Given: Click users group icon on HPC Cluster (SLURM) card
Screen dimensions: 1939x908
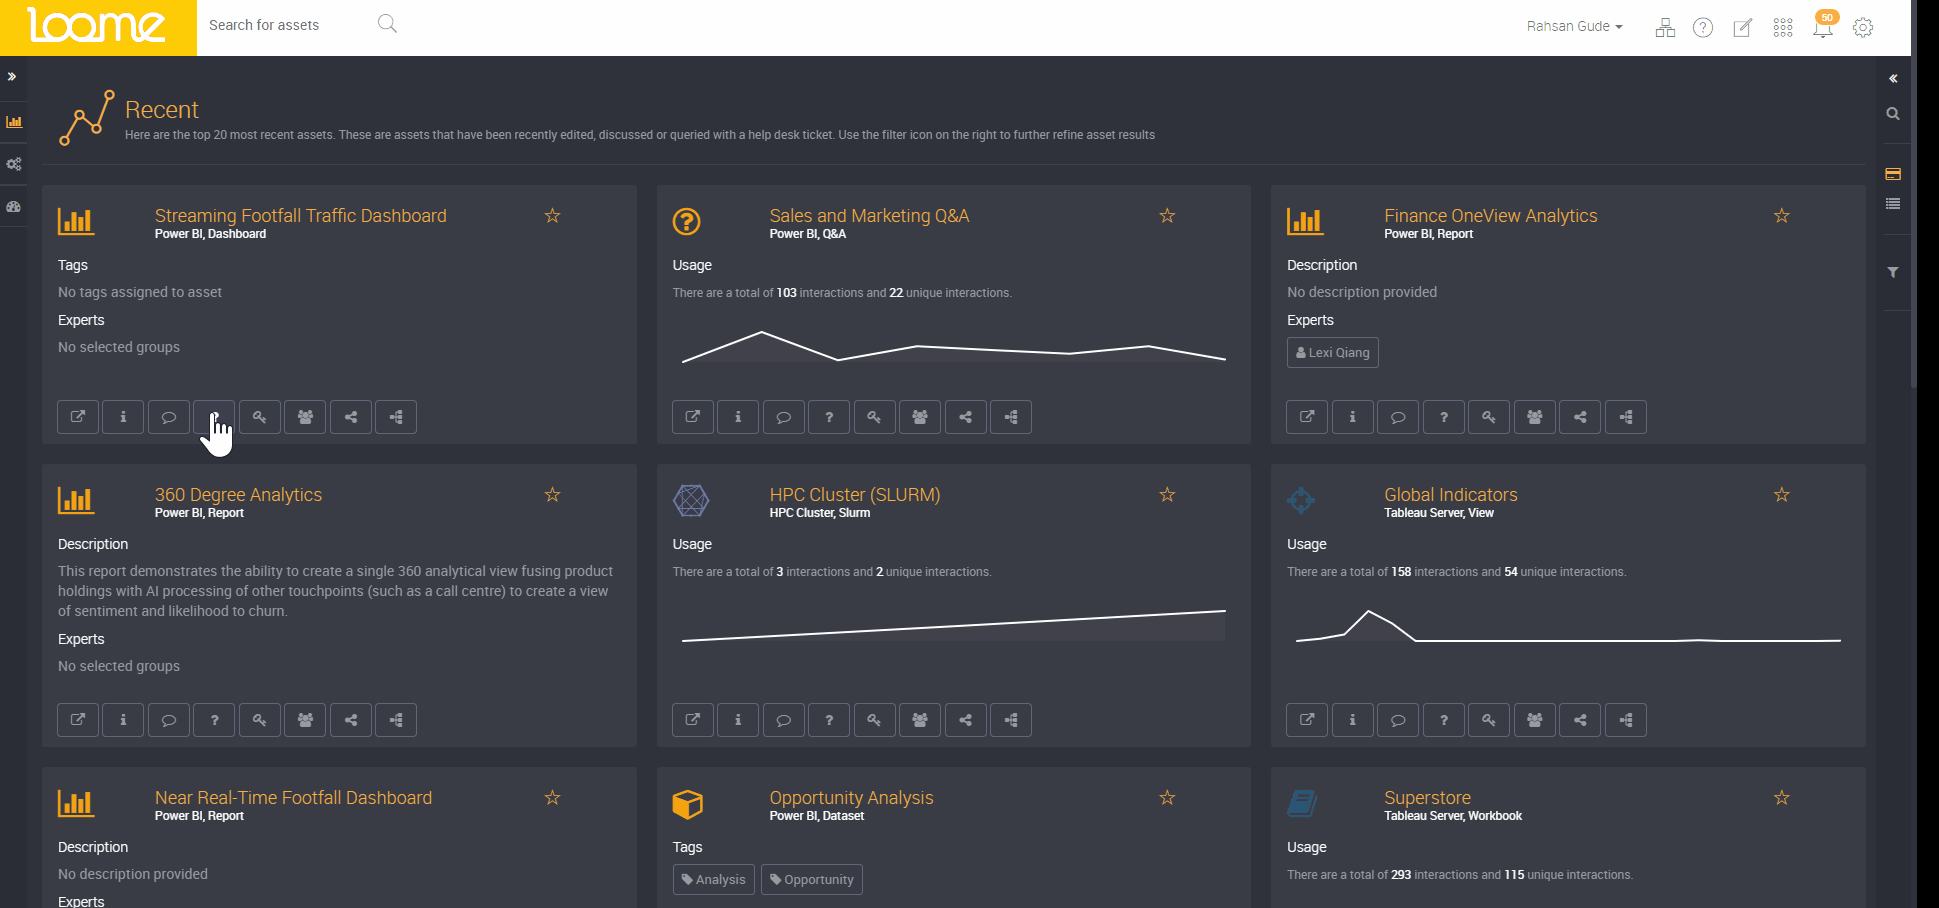Looking at the screenshot, I should tap(920, 720).
